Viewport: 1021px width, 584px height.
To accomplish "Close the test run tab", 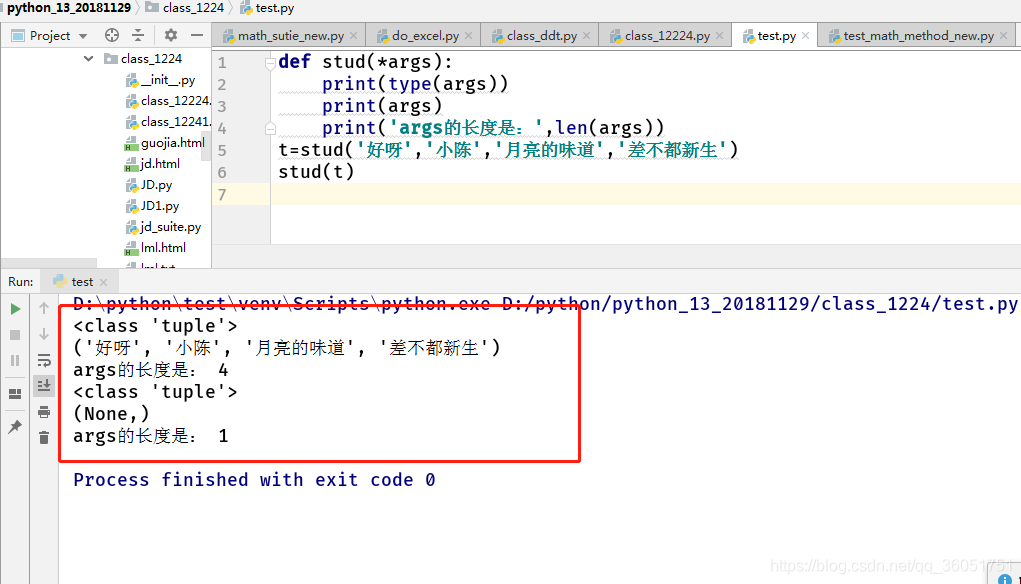I will click(104, 282).
